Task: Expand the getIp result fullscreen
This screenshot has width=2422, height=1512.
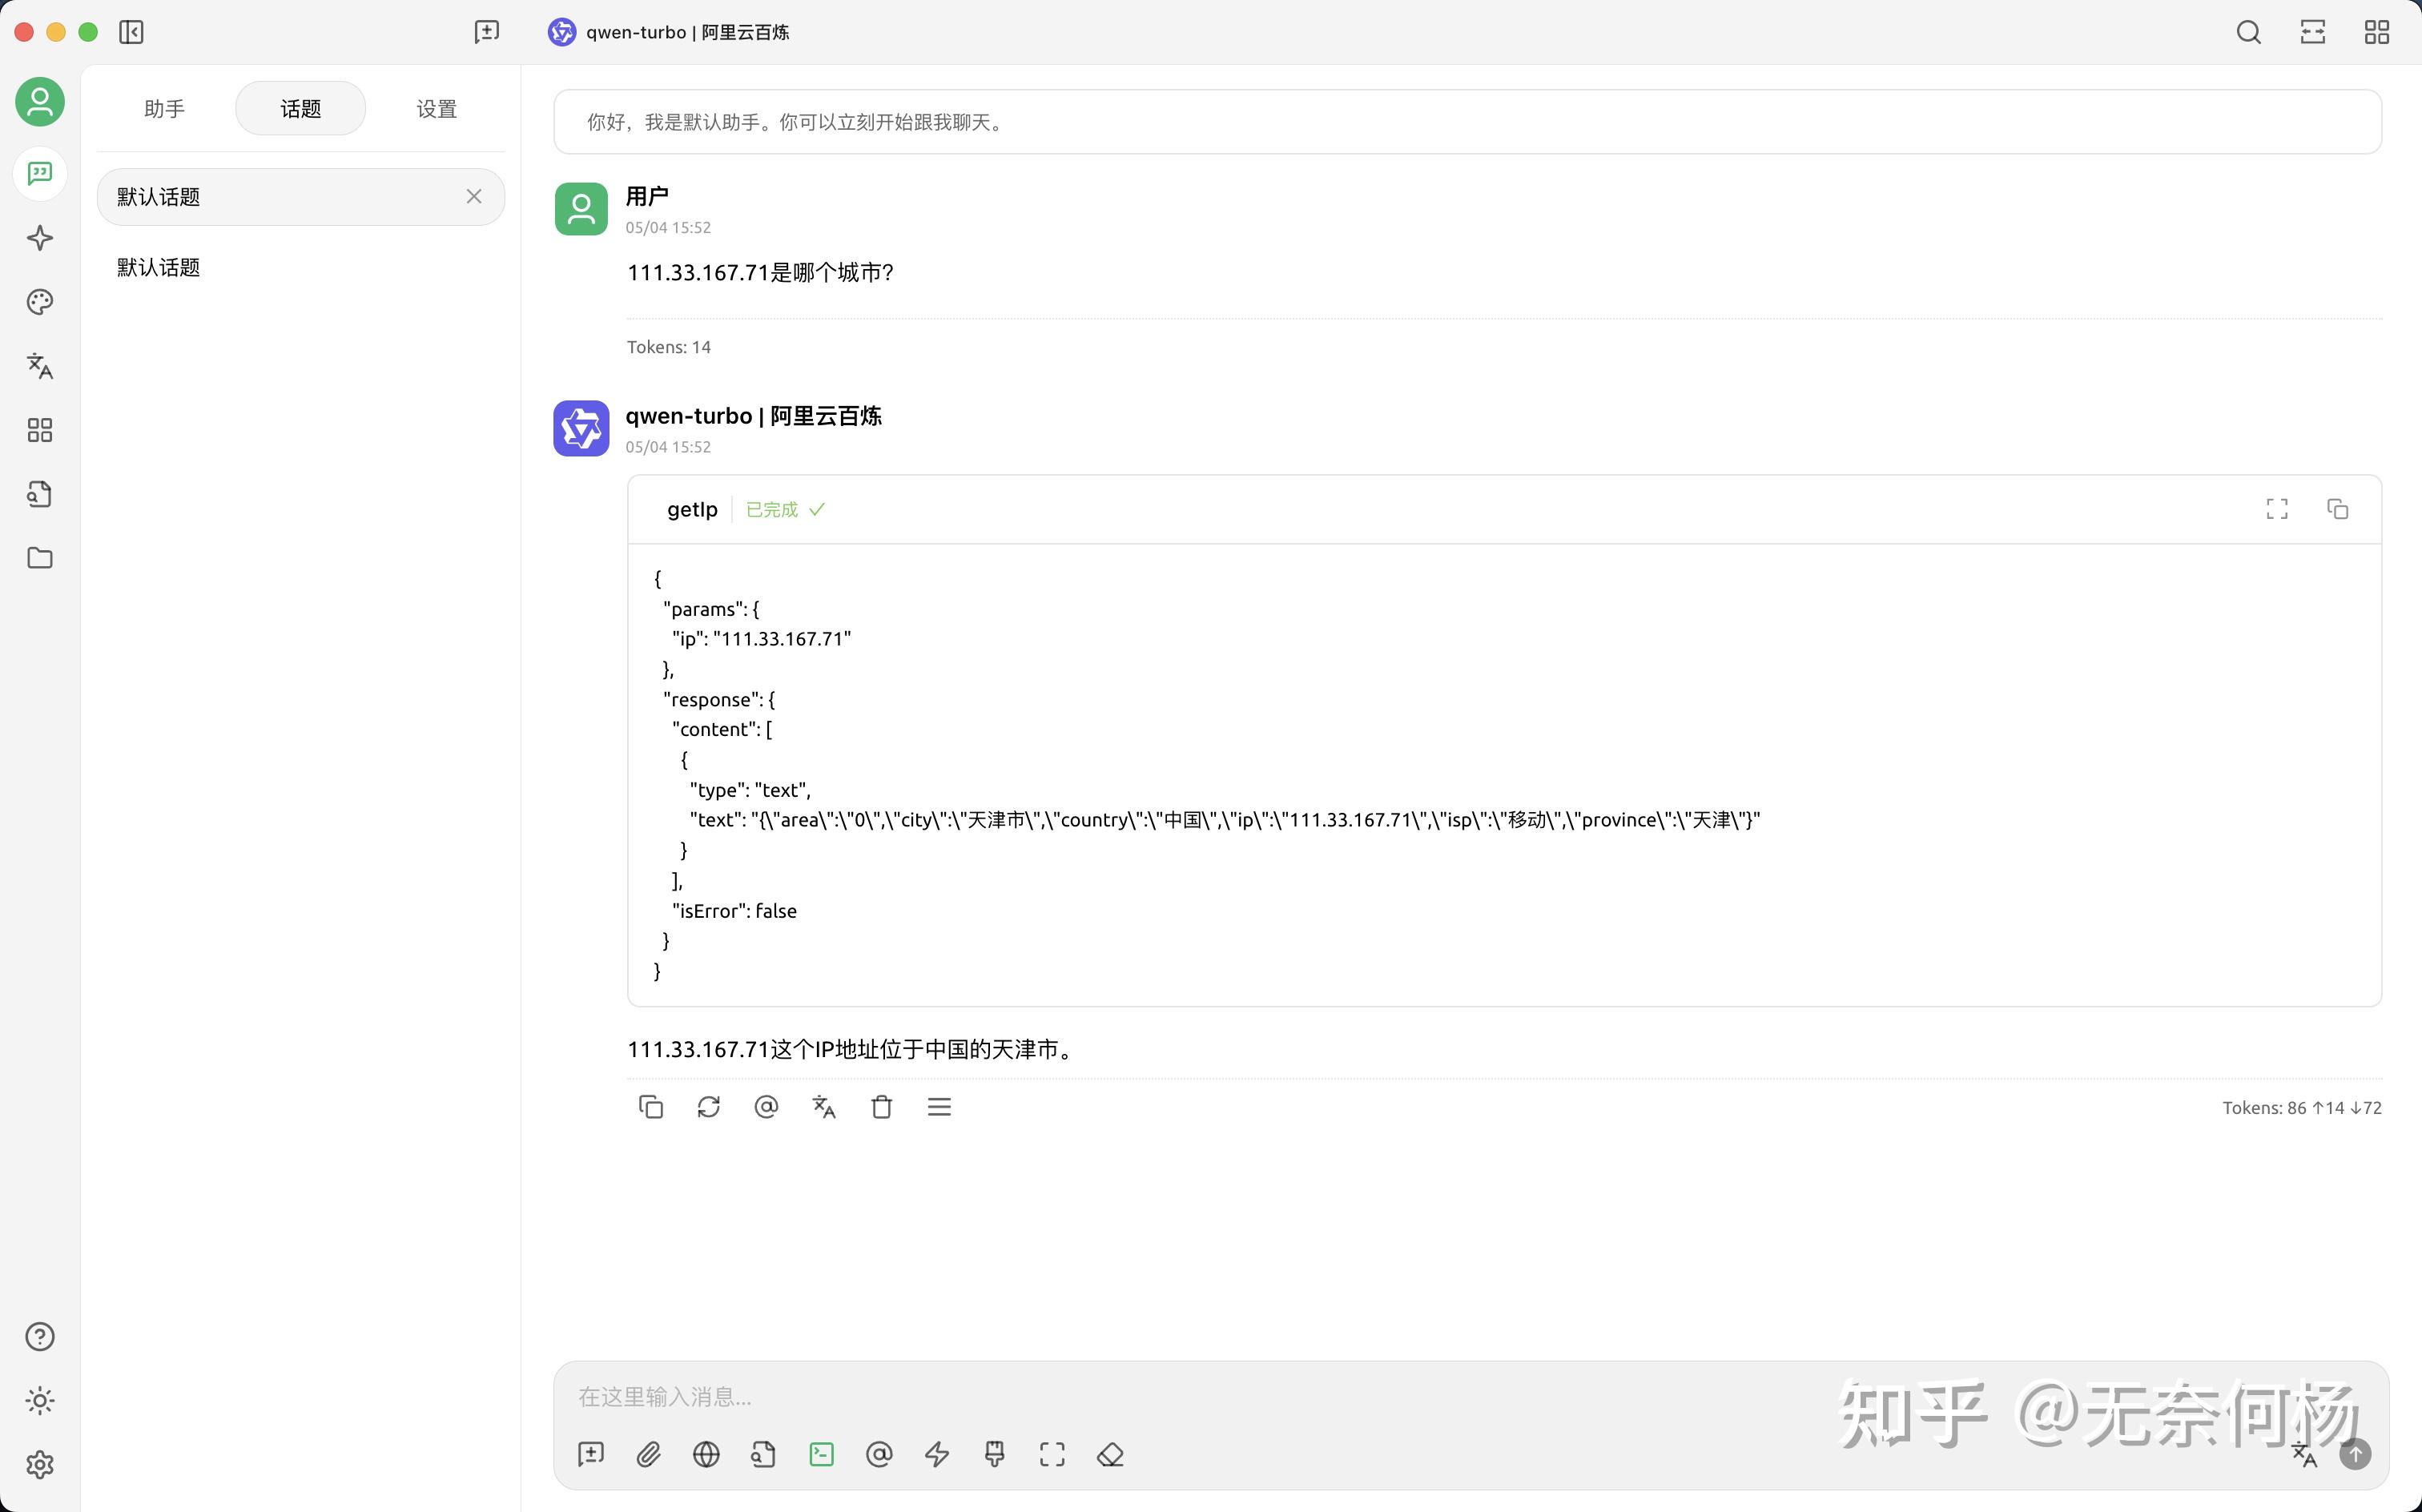Action: pos(2277,509)
